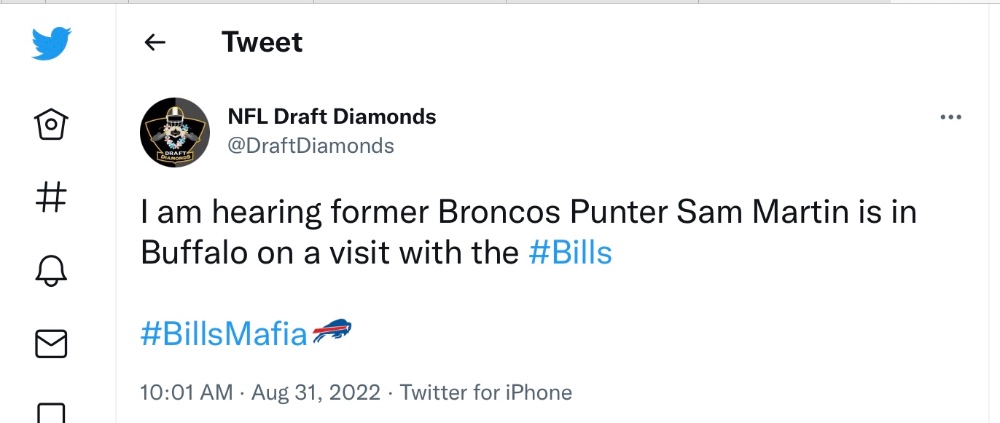Open the Home feed icon
1000x423 pixels.
point(51,124)
